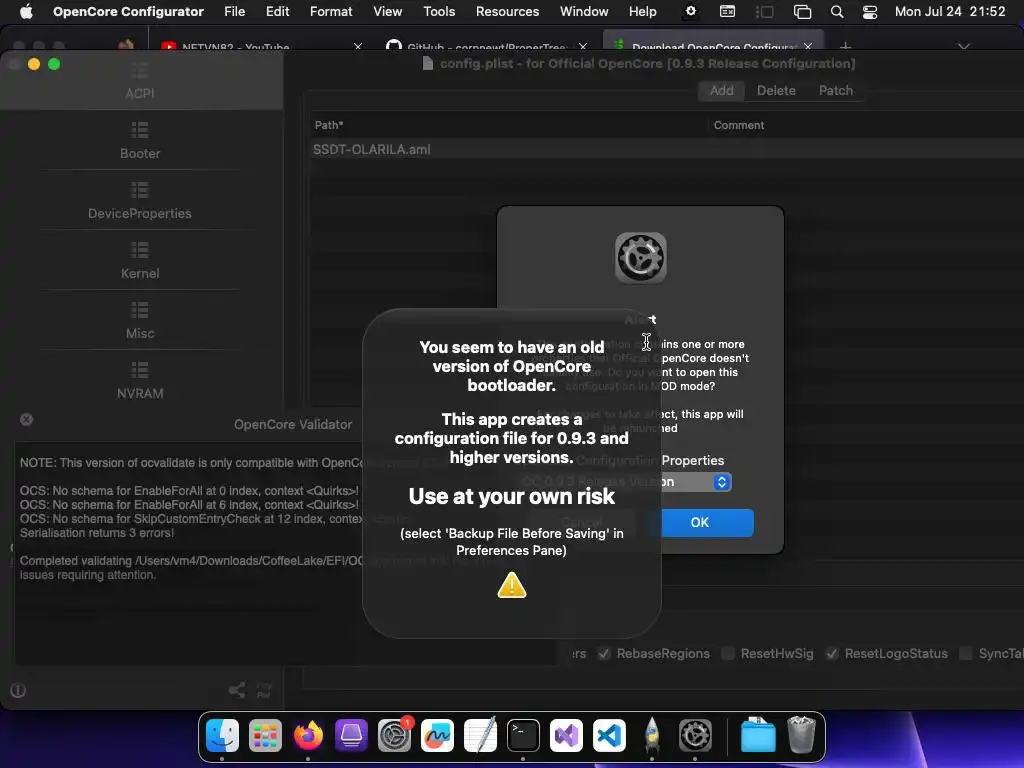Switch to the Patch tab
Screen dimensions: 1024x768
coord(836,91)
